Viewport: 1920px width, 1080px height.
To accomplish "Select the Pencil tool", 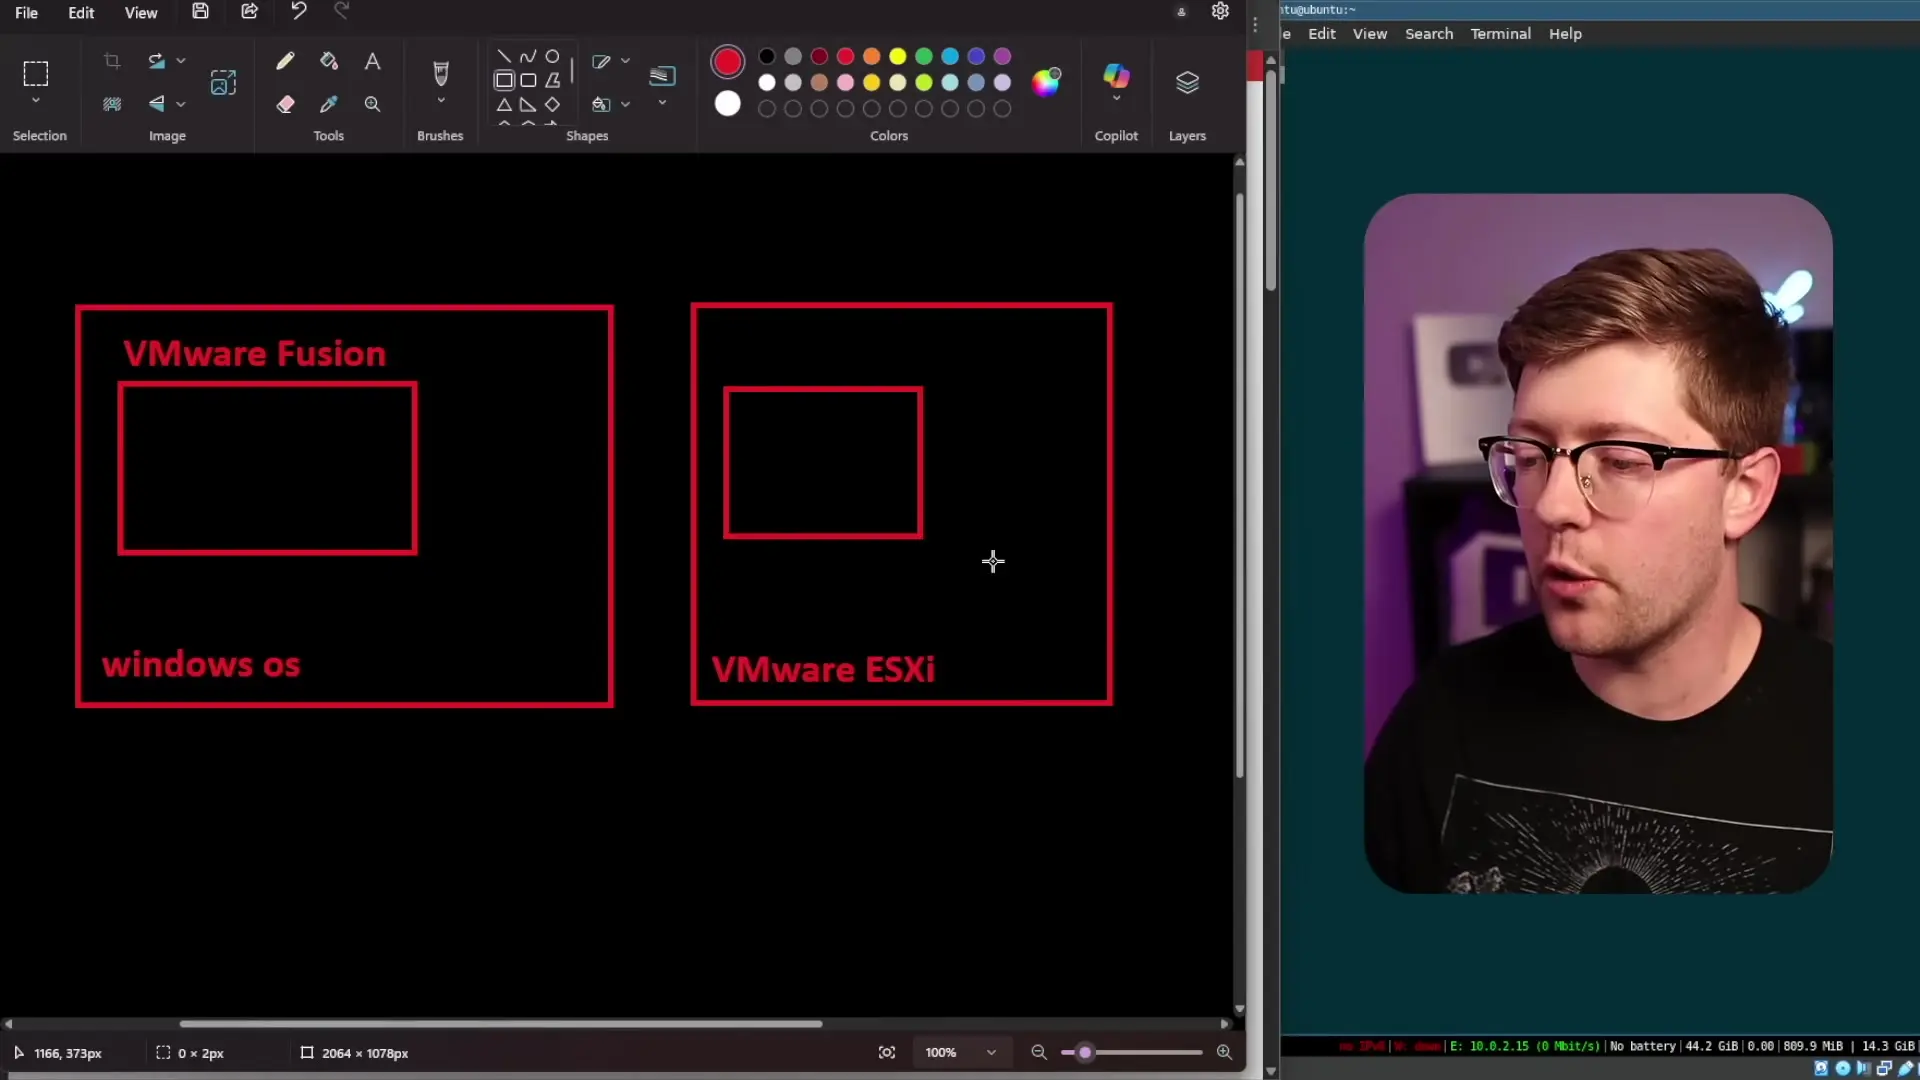I will coord(285,61).
